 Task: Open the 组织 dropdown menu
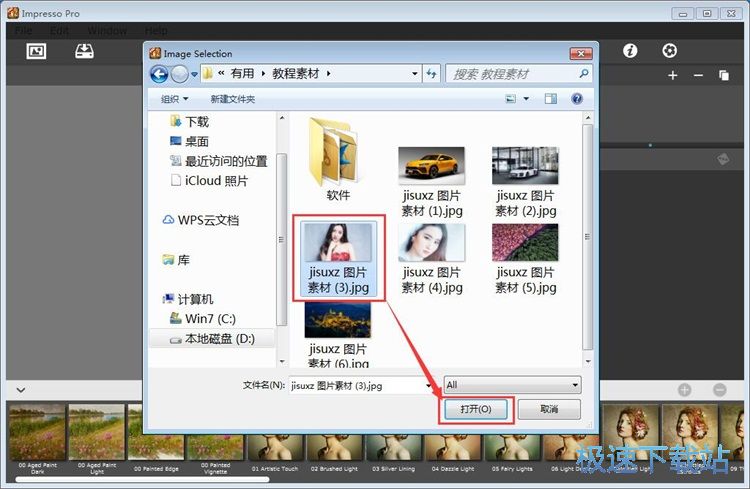tap(174, 99)
